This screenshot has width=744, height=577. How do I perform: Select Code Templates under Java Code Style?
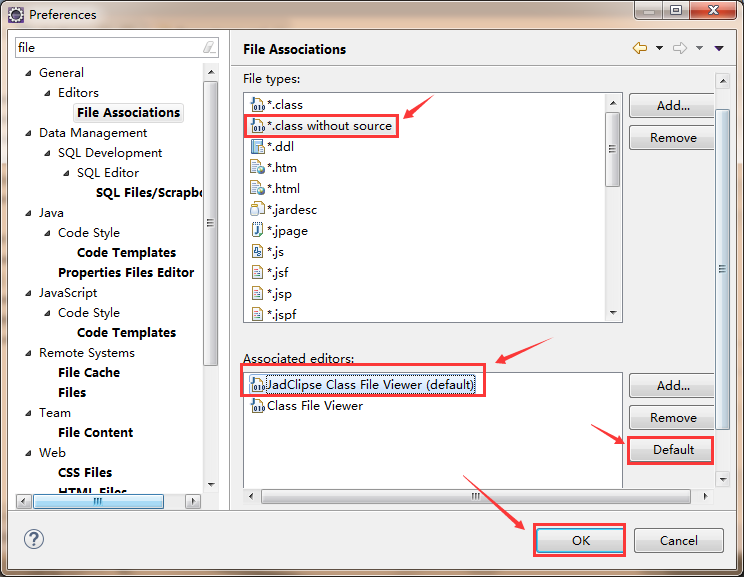[127, 252]
